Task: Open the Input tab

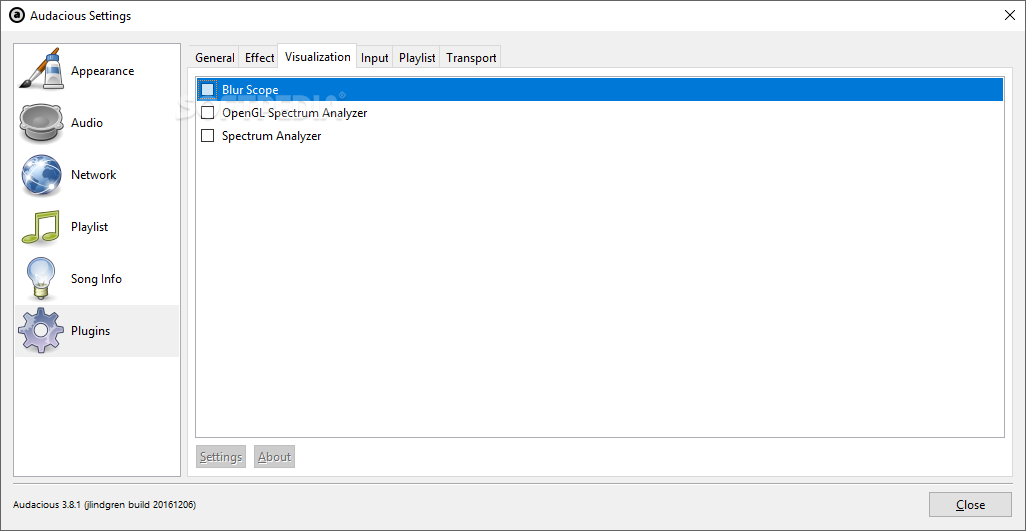Action: (375, 58)
